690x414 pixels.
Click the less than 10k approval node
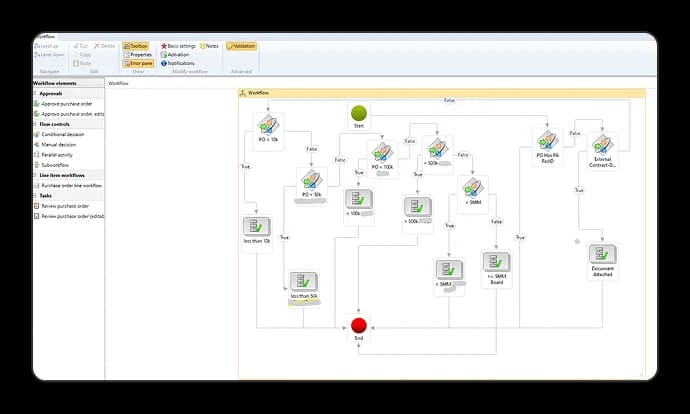tap(257, 228)
